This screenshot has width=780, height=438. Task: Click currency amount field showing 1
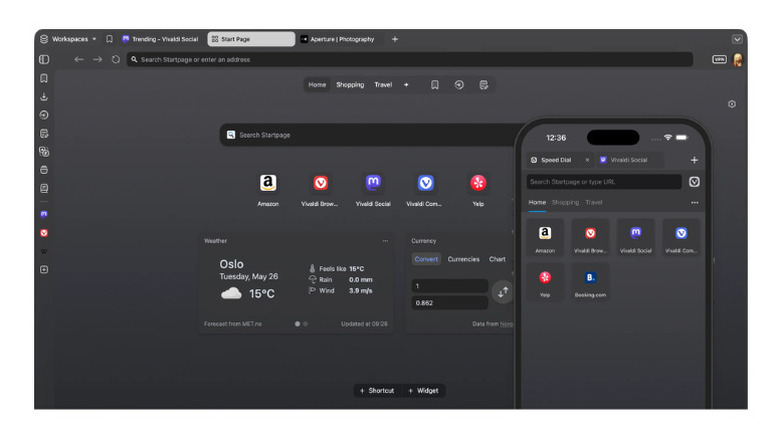pyautogui.click(x=450, y=286)
